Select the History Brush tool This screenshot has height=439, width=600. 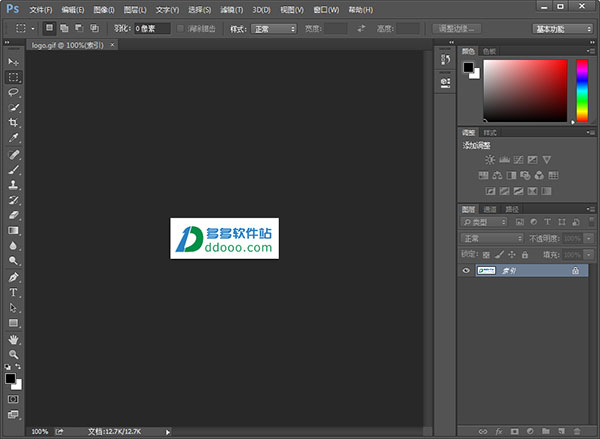pos(13,200)
